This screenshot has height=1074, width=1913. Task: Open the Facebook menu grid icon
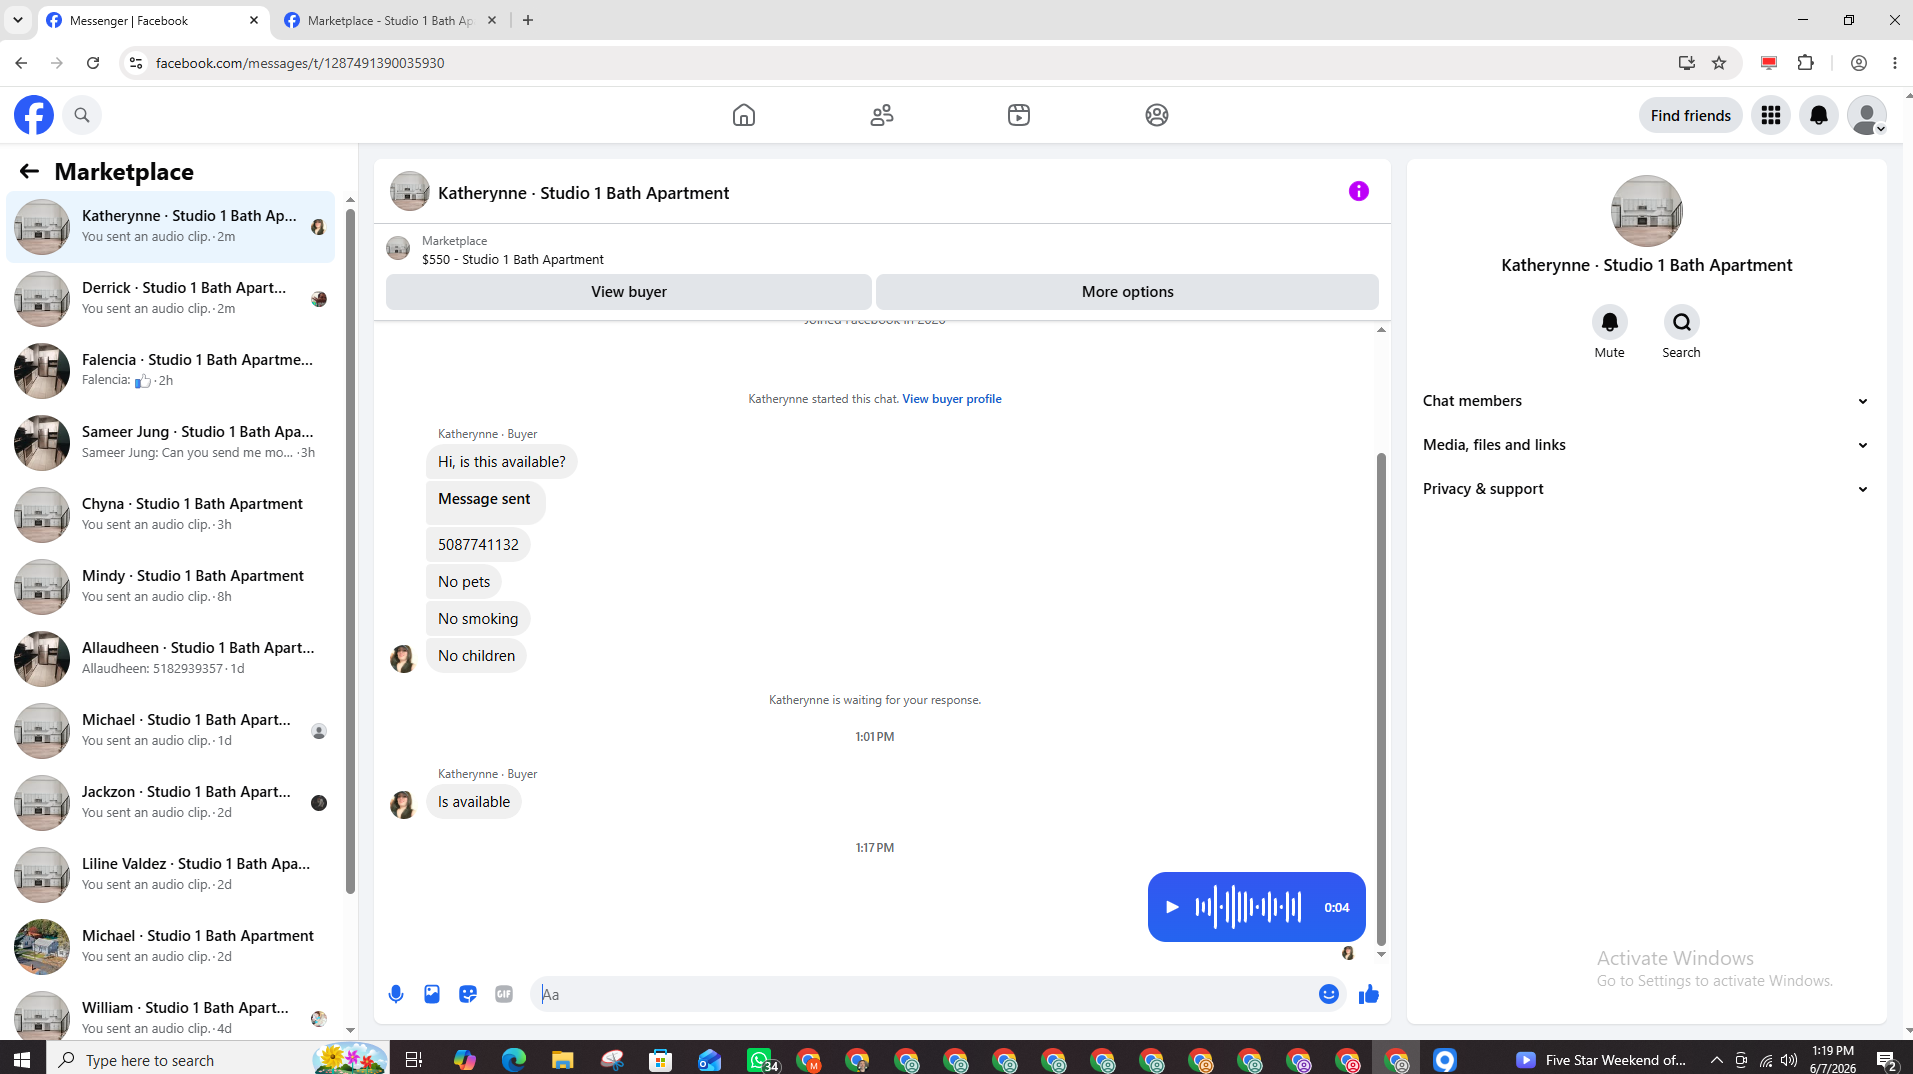pos(1771,115)
